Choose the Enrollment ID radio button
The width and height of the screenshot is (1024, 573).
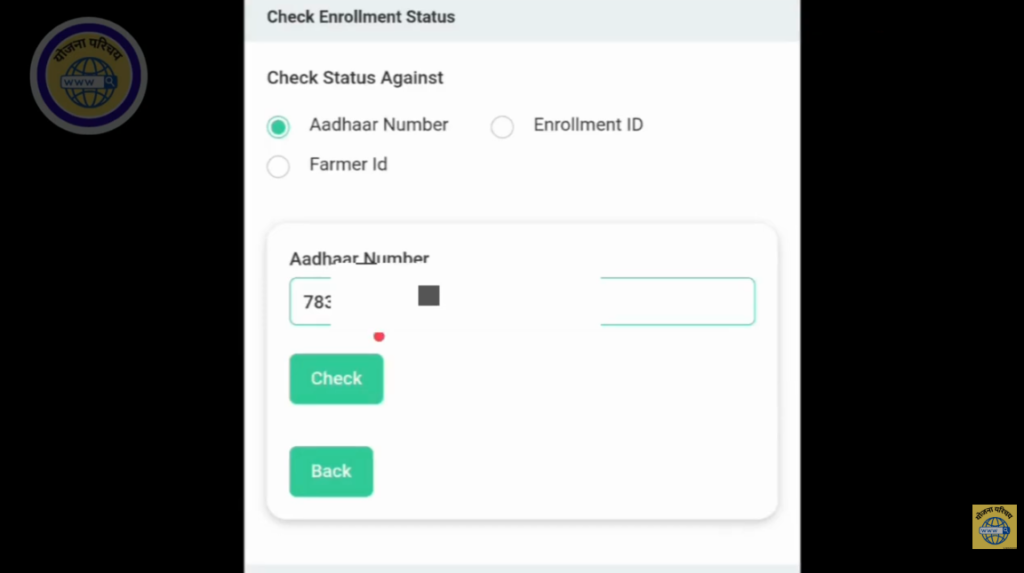tap(502, 127)
